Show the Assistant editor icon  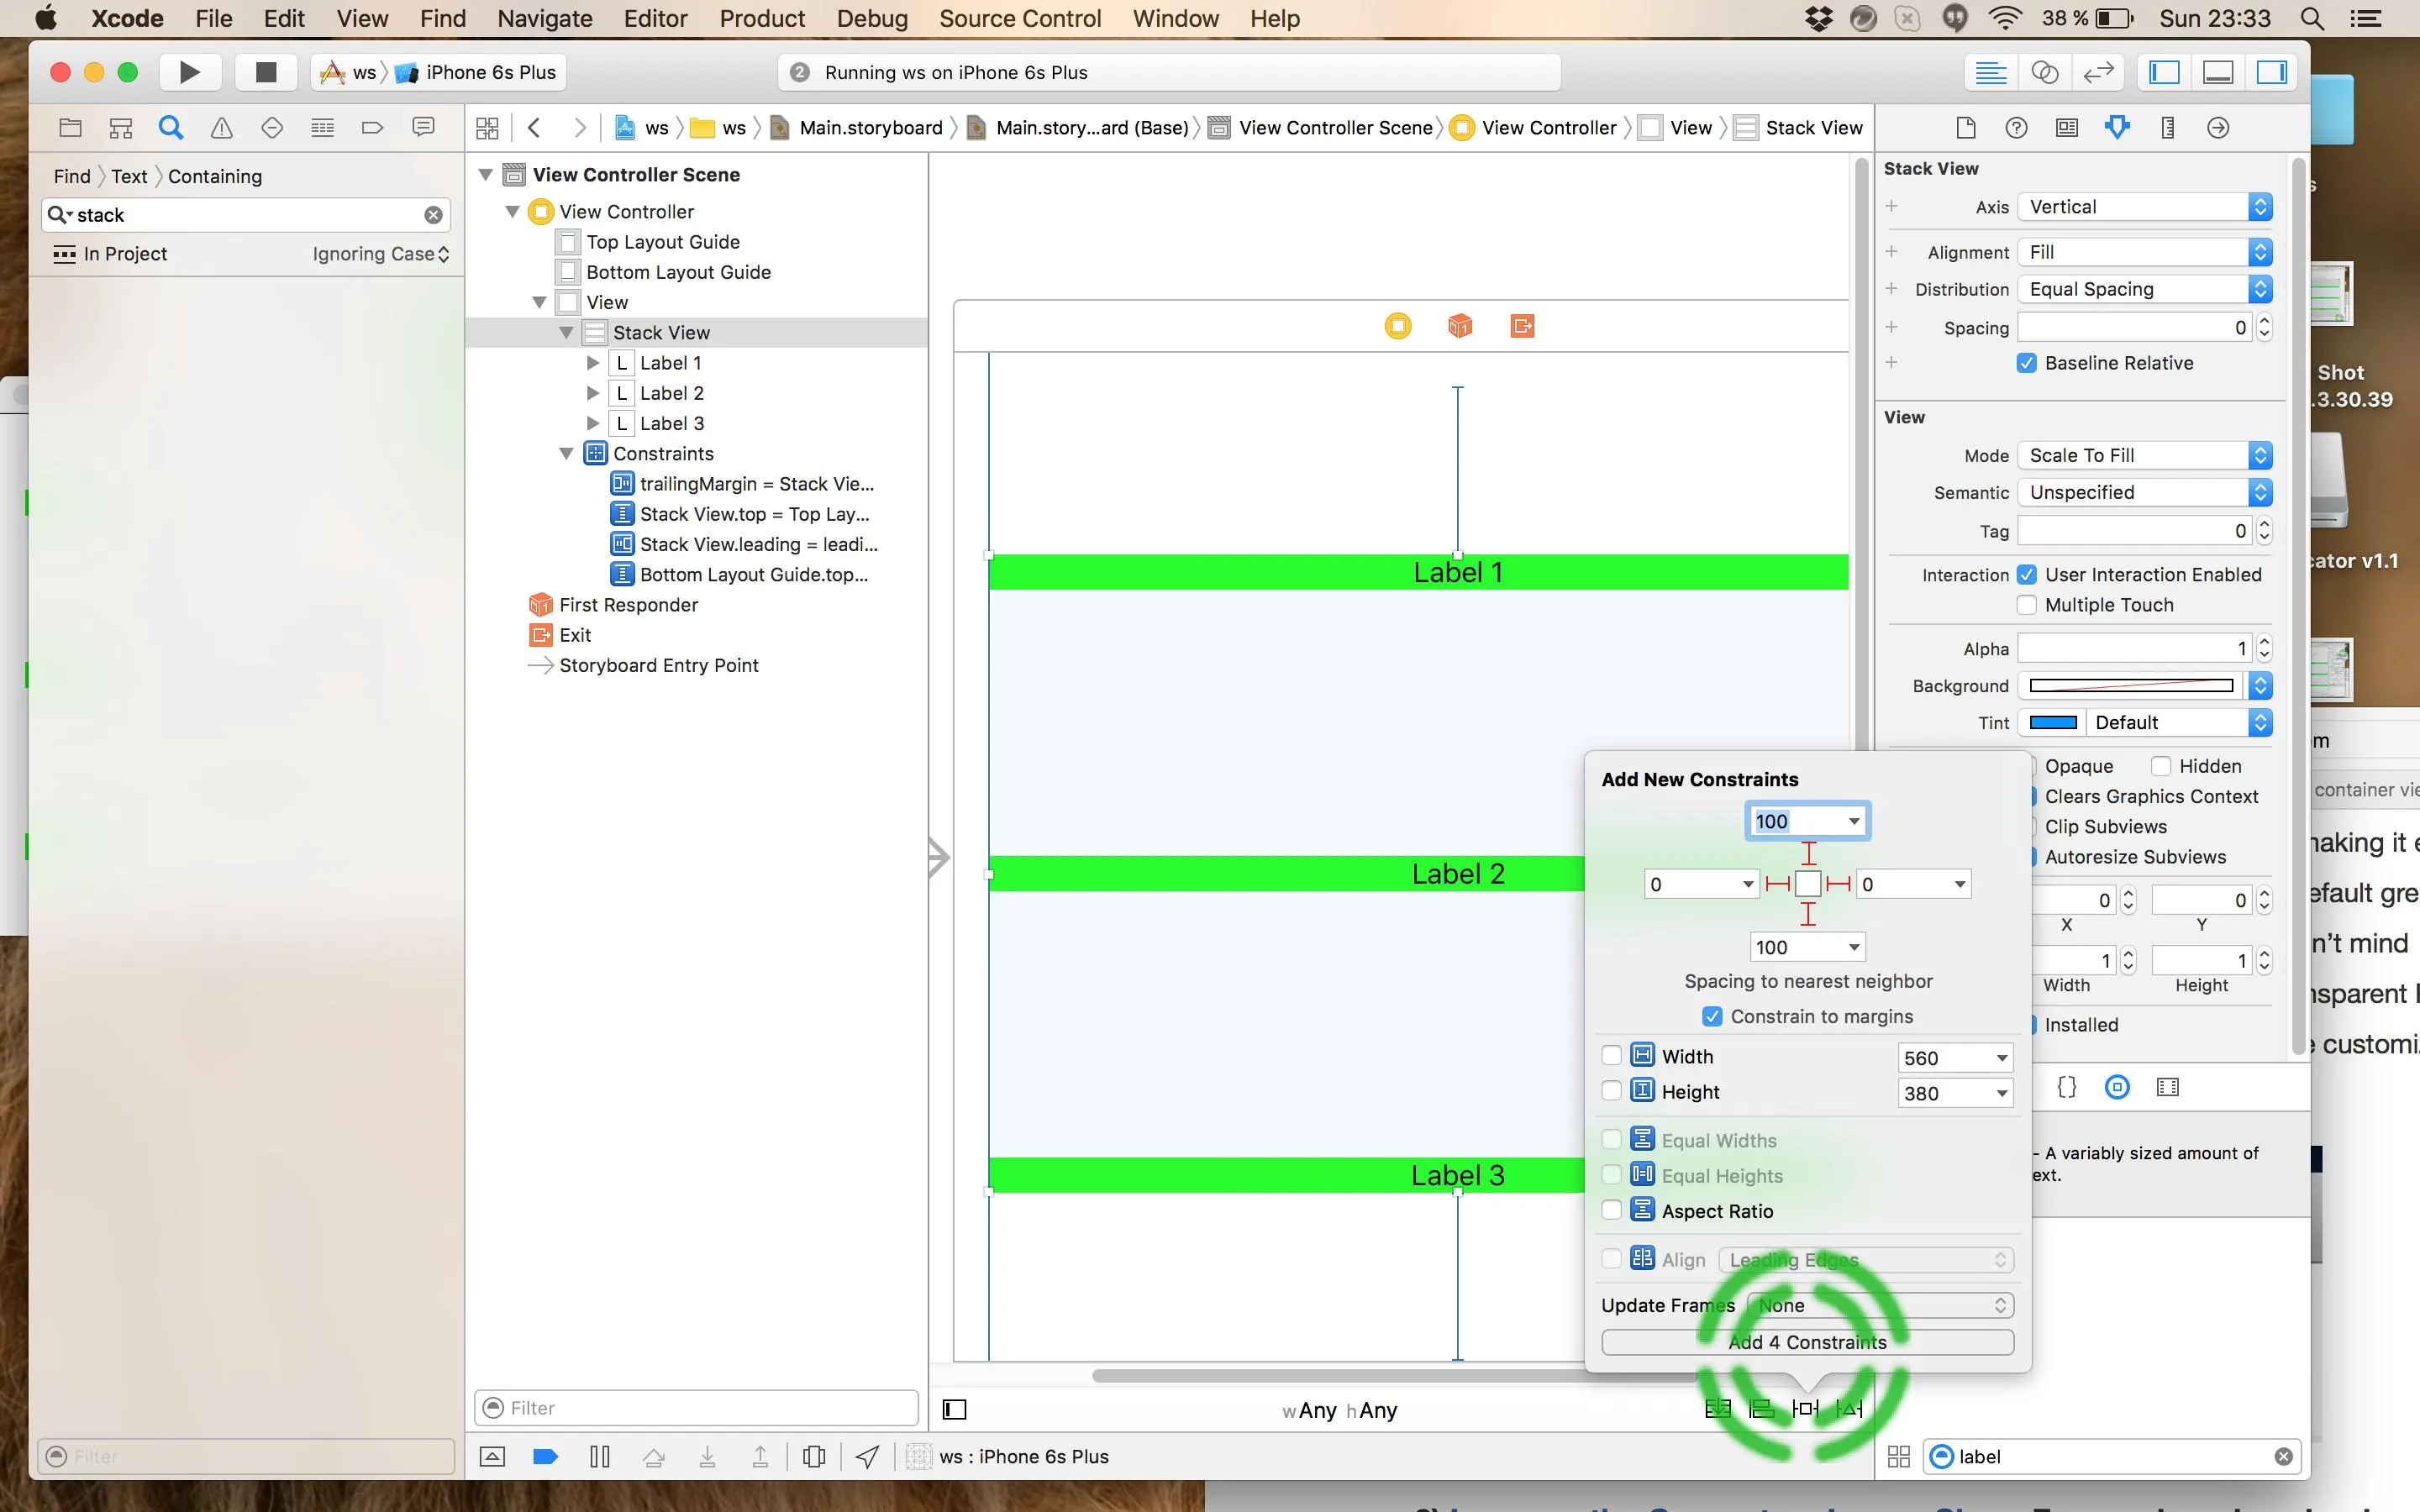[2044, 72]
